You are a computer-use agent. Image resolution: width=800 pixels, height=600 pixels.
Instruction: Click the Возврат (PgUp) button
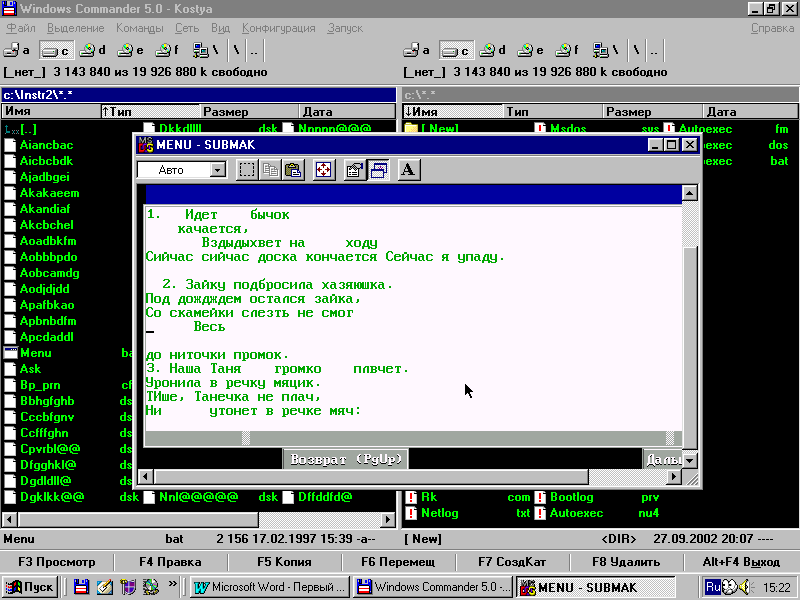[346, 459]
